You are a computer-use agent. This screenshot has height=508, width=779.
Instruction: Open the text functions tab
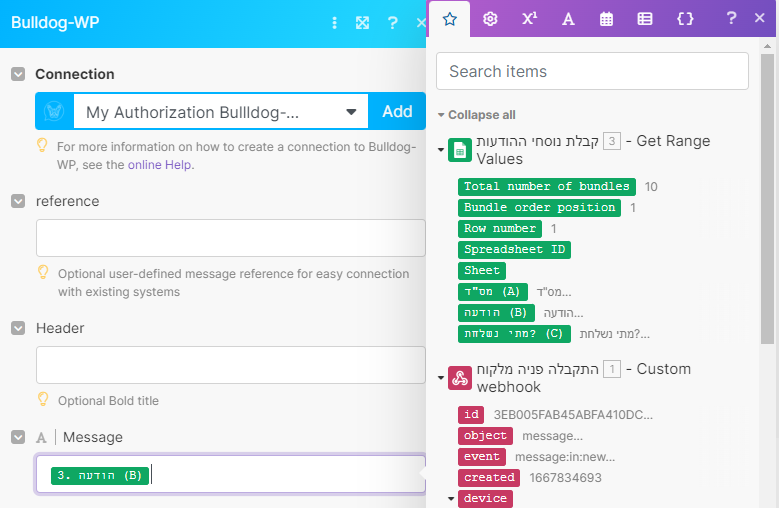[x=568, y=19]
